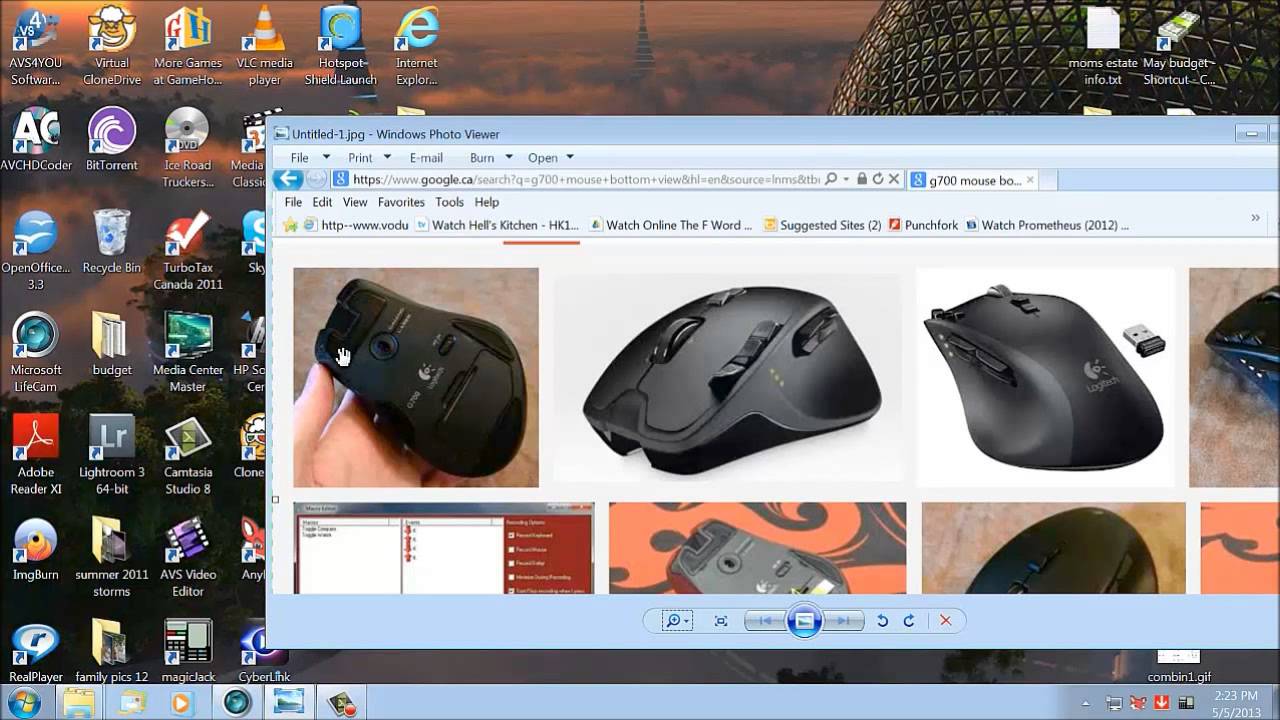
Task: Click the taskbar clock showing 2:23 PM
Action: point(1237,703)
